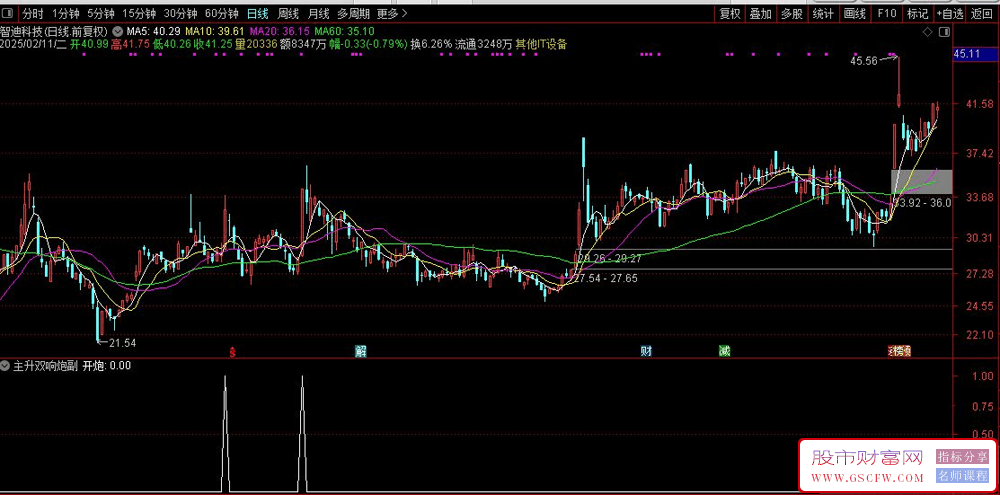Click the 榜 ranking marker icon
Viewport: 1000px width, 495px height.
900,350
